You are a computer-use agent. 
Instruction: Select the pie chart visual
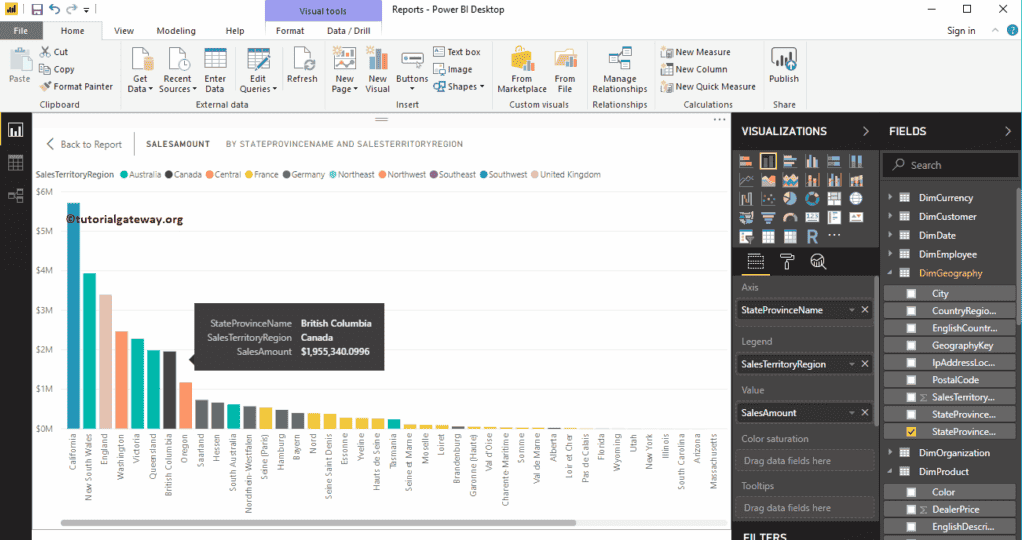pyautogui.click(x=790, y=198)
